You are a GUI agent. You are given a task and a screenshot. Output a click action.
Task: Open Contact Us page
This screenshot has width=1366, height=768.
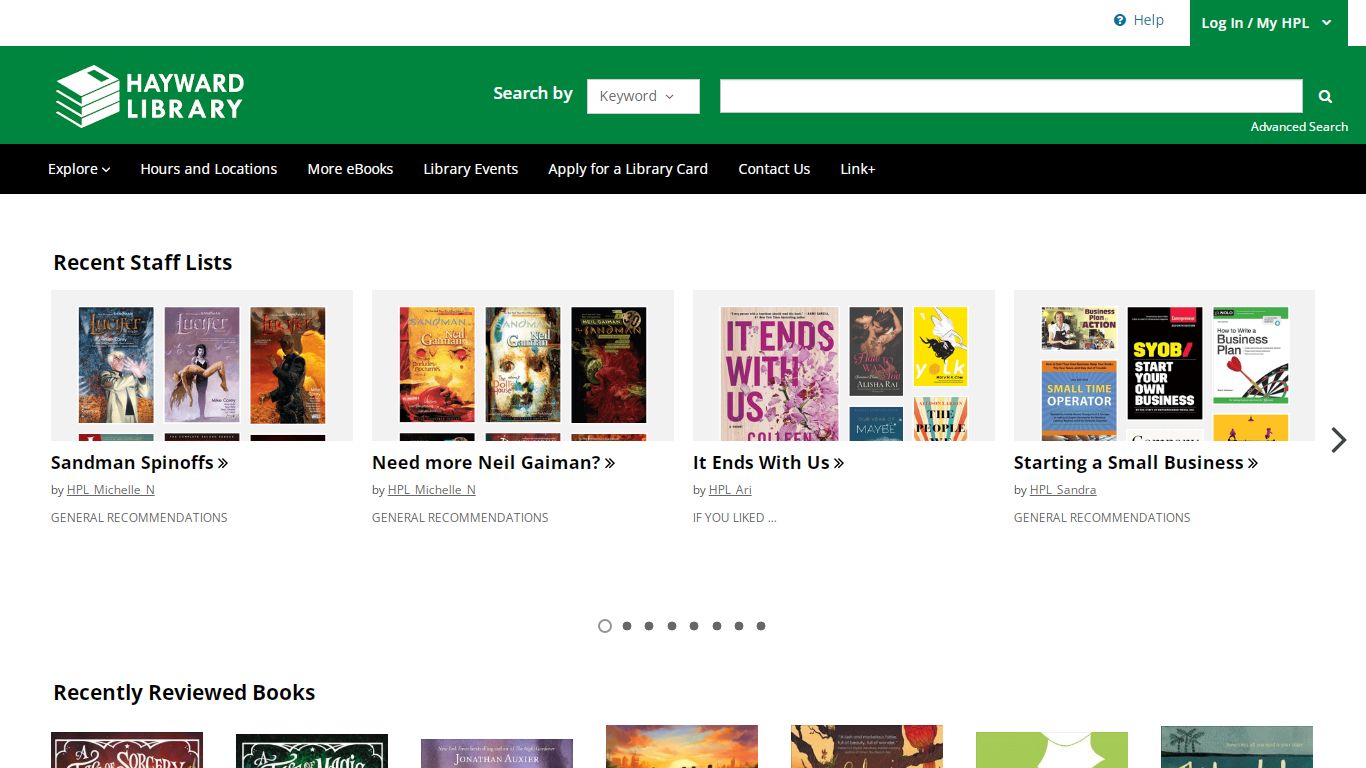(x=774, y=169)
